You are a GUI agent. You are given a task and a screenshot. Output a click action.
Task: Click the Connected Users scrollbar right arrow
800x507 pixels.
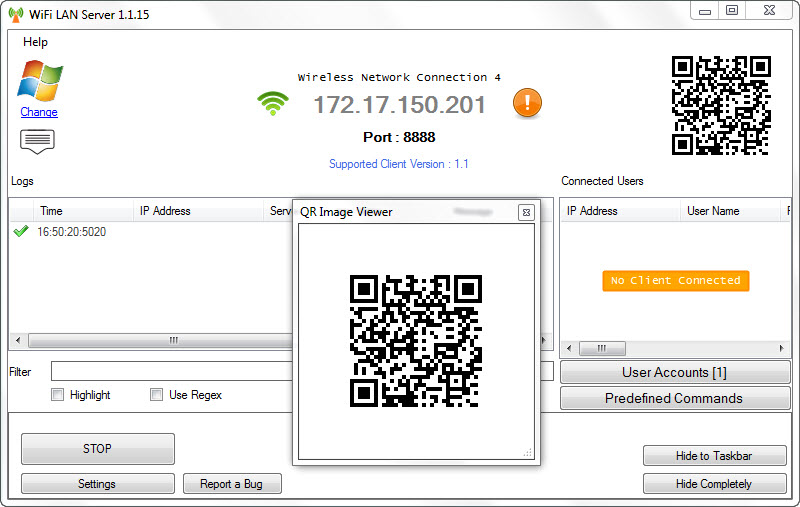(x=782, y=348)
